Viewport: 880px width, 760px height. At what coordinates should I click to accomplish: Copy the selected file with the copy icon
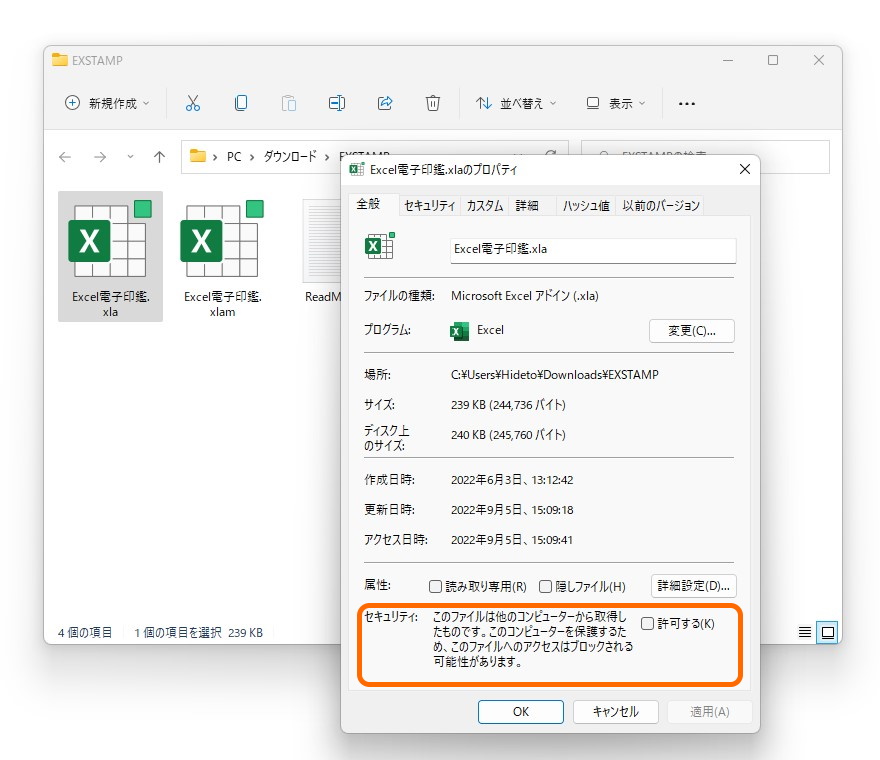(240, 103)
